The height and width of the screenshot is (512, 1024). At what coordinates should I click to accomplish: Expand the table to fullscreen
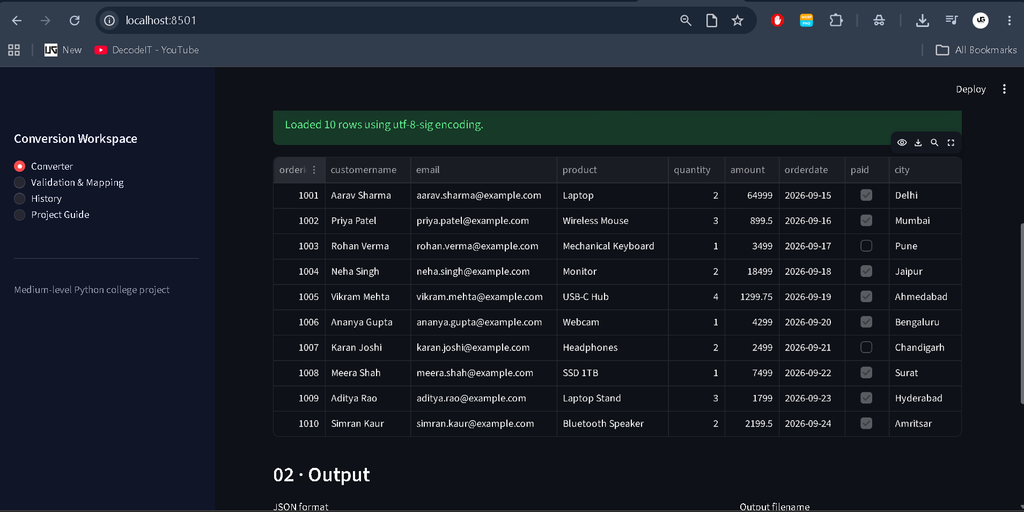point(951,142)
